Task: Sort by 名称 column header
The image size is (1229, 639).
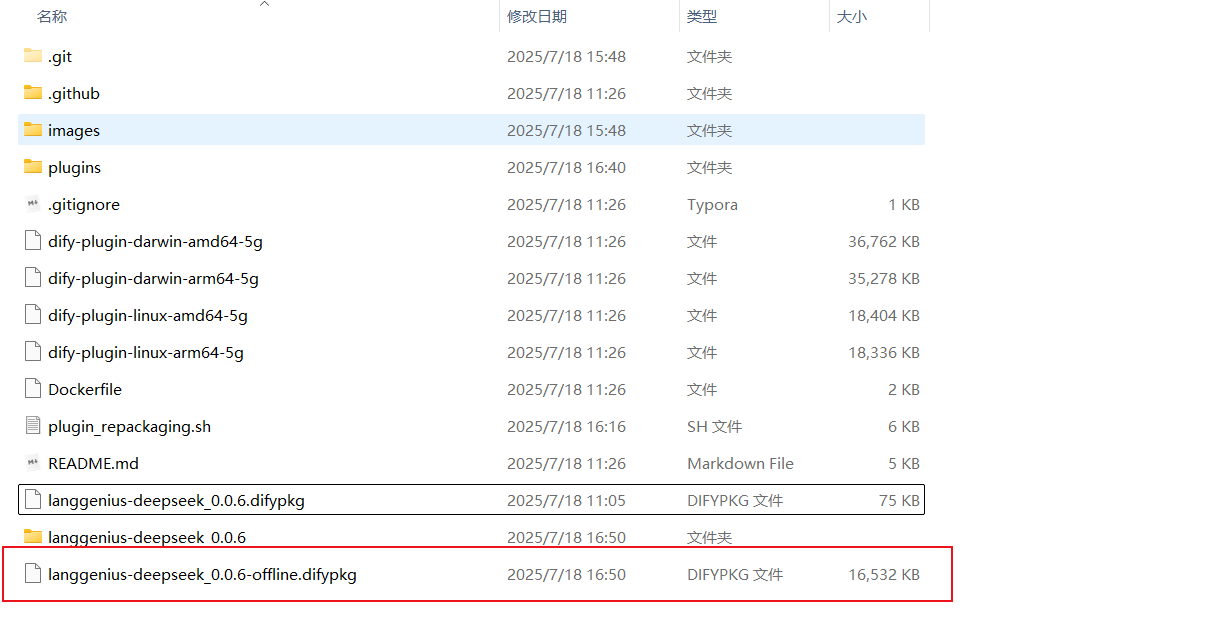Action: pos(52,16)
